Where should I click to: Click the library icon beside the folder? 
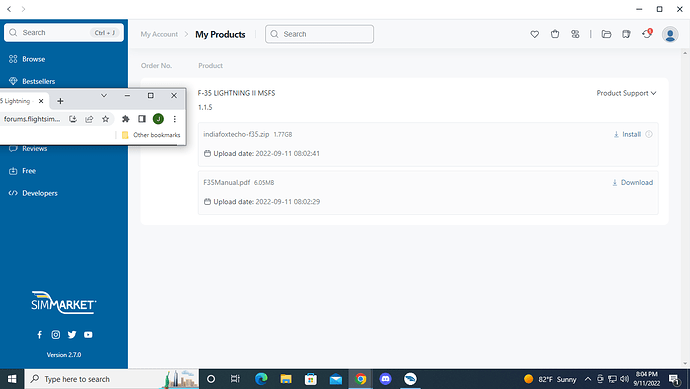point(626,34)
